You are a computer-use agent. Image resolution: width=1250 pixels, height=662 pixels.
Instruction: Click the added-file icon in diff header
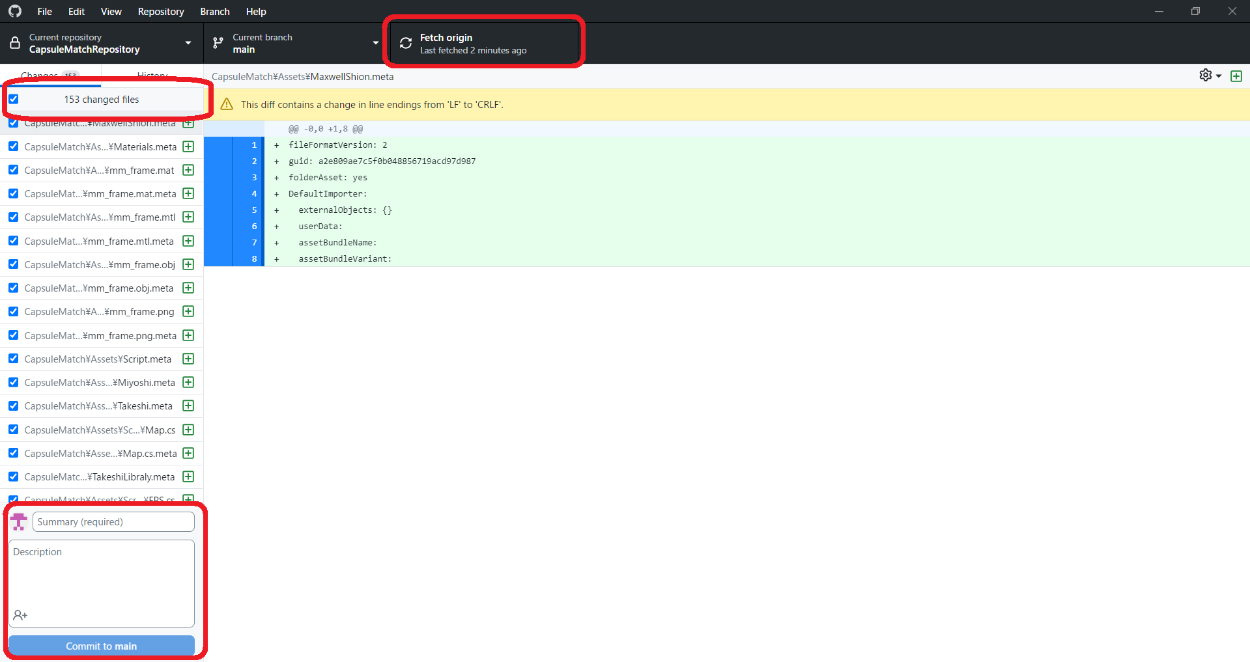click(1236, 76)
